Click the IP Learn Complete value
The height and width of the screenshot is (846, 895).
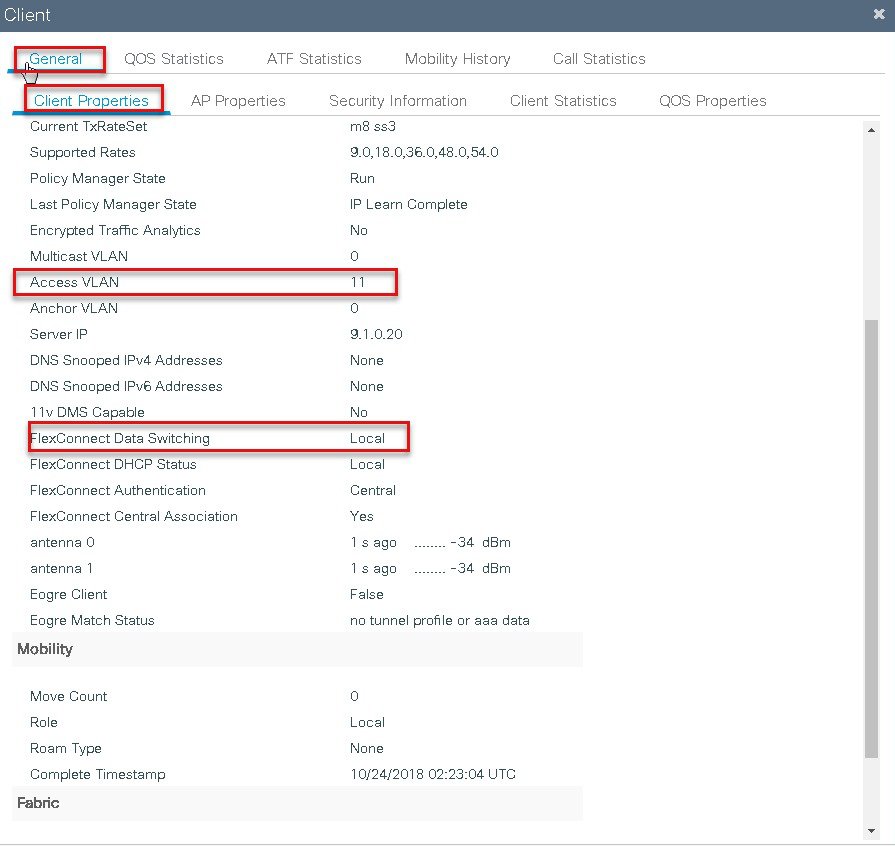[x=409, y=204]
